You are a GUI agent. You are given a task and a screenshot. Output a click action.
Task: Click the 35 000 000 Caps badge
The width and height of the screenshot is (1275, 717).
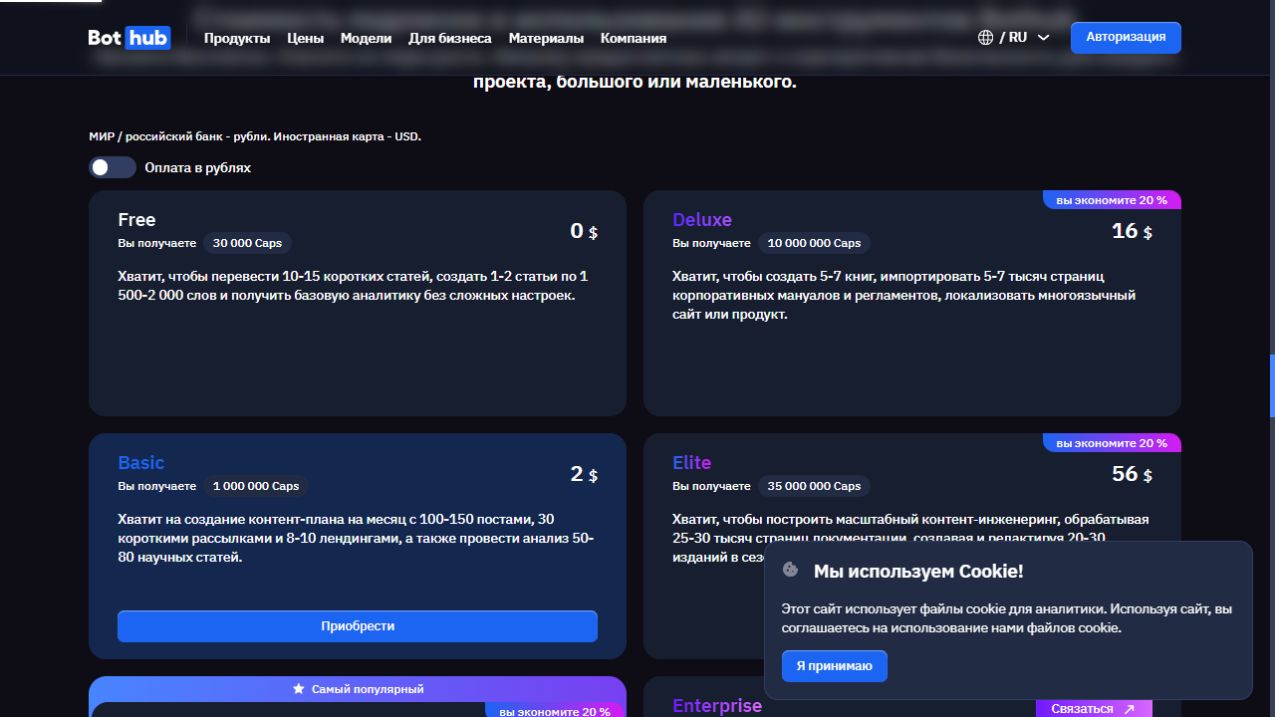(x=814, y=486)
